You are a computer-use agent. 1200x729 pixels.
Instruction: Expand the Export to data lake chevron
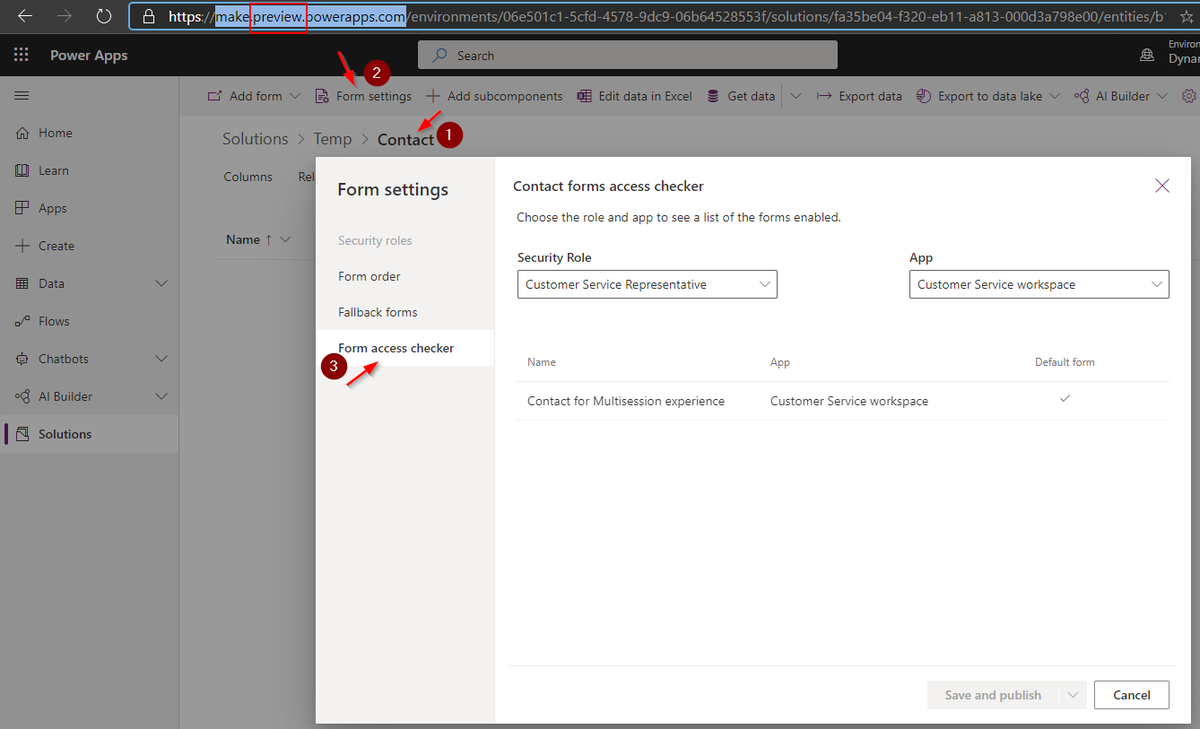point(1055,96)
